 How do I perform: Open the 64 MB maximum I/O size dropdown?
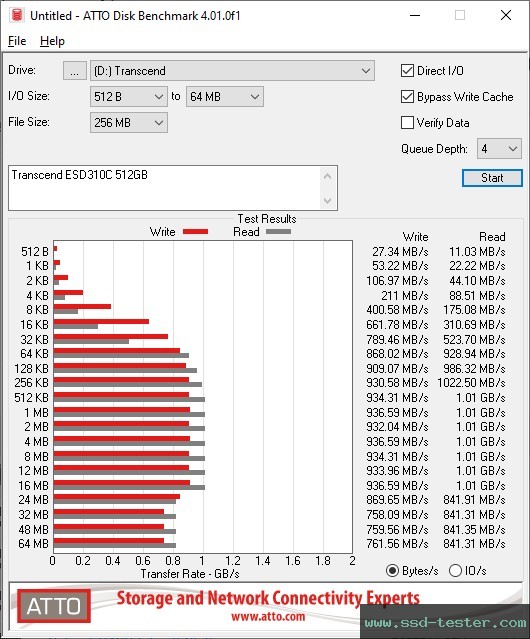point(224,97)
